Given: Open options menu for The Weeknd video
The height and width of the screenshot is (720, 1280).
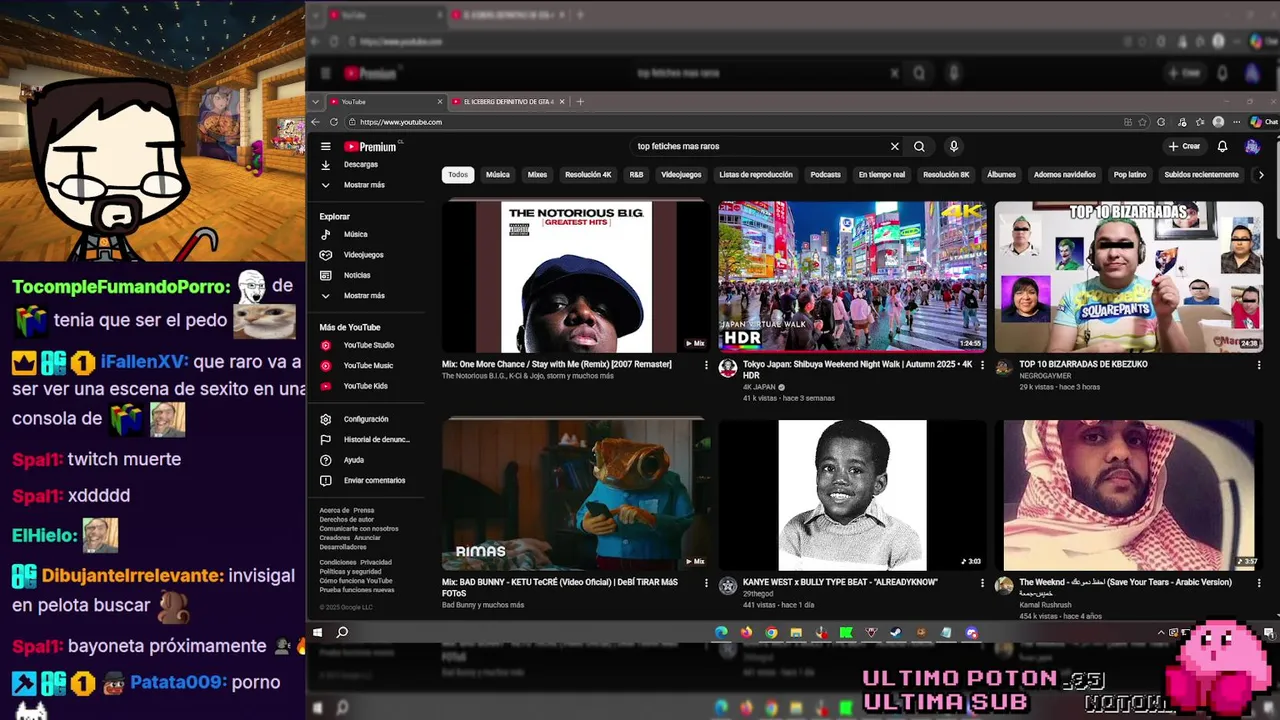Looking at the screenshot, I should point(1258,583).
